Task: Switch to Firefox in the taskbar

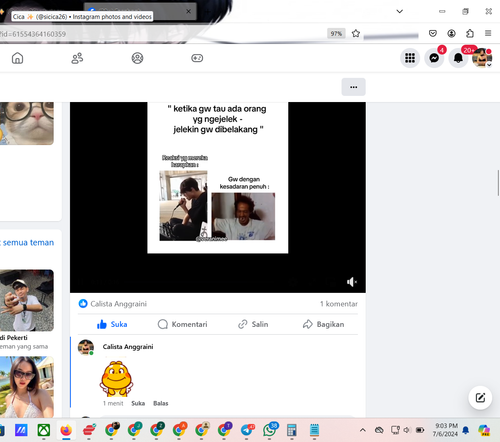Action: 66,430
